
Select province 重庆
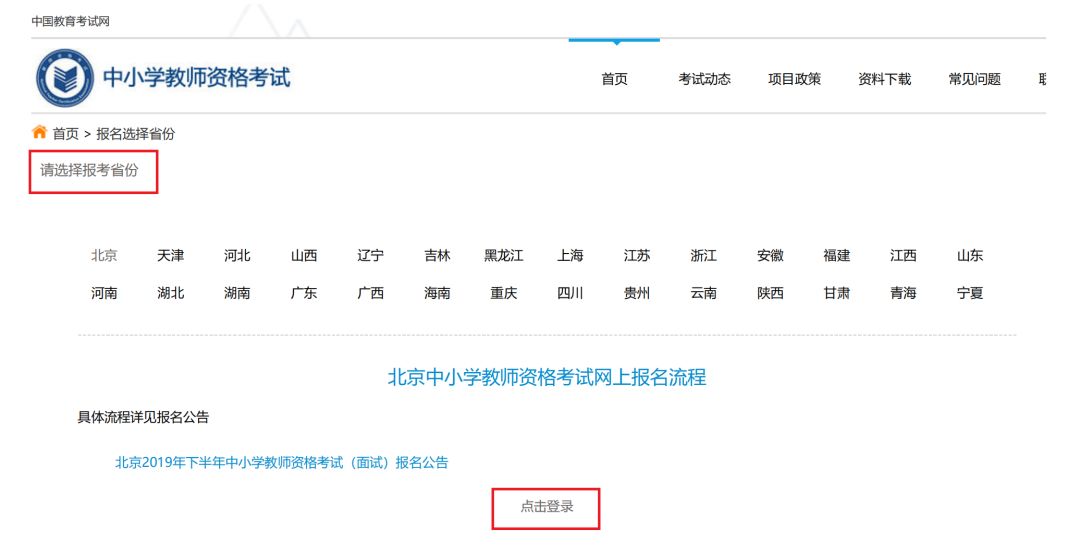(x=503, y=293)
